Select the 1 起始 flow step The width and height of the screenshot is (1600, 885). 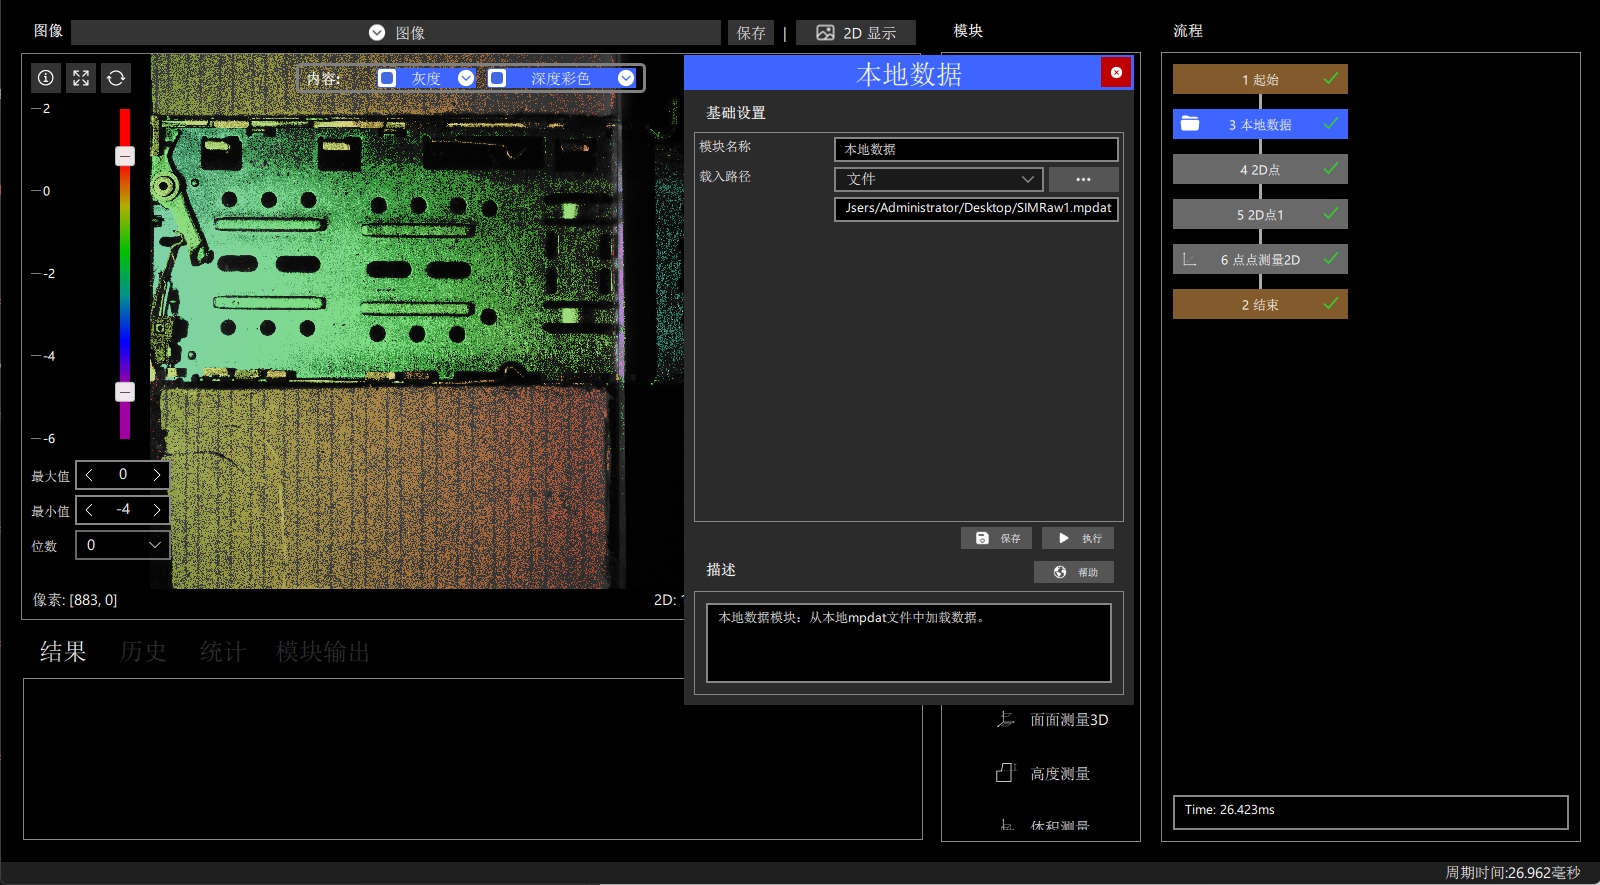coord(1260,79)
